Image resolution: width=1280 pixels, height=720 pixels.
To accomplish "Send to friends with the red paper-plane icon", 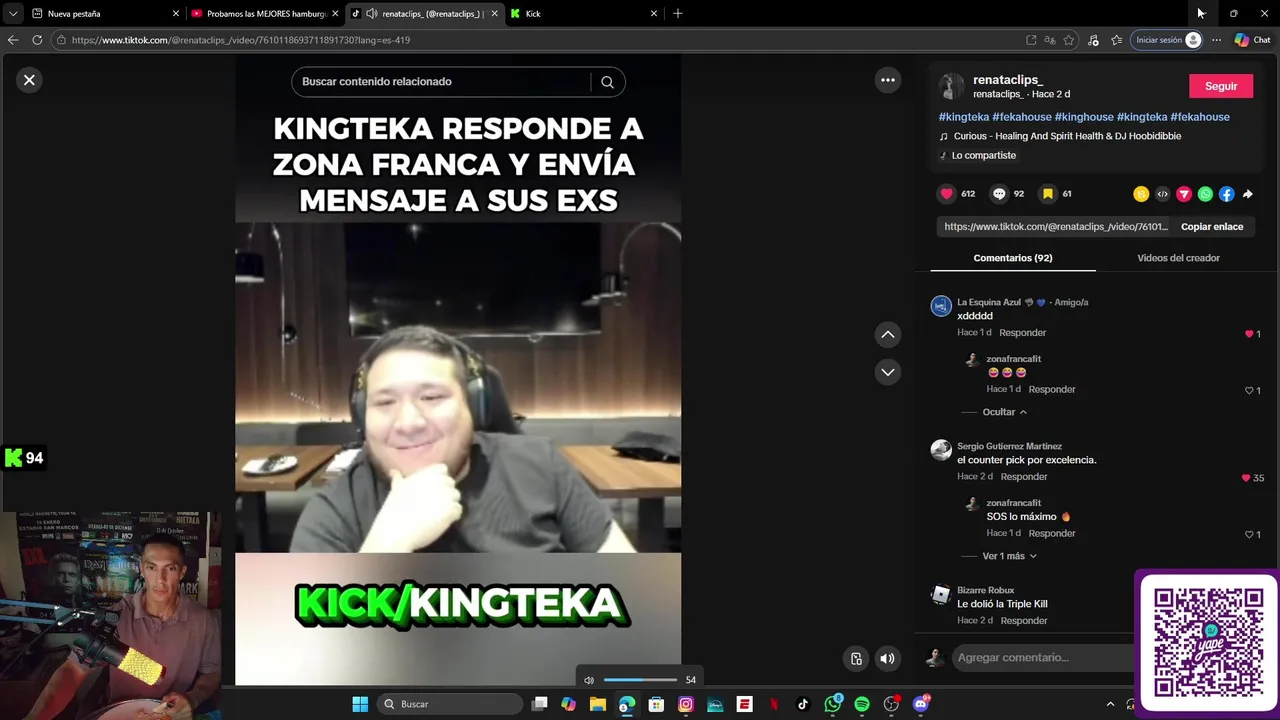I will click(1184, 194).
